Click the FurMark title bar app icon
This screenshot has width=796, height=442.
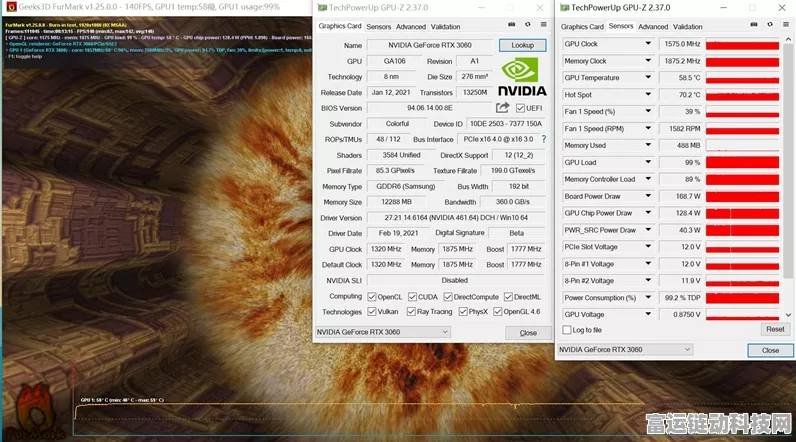click(10, 7)
